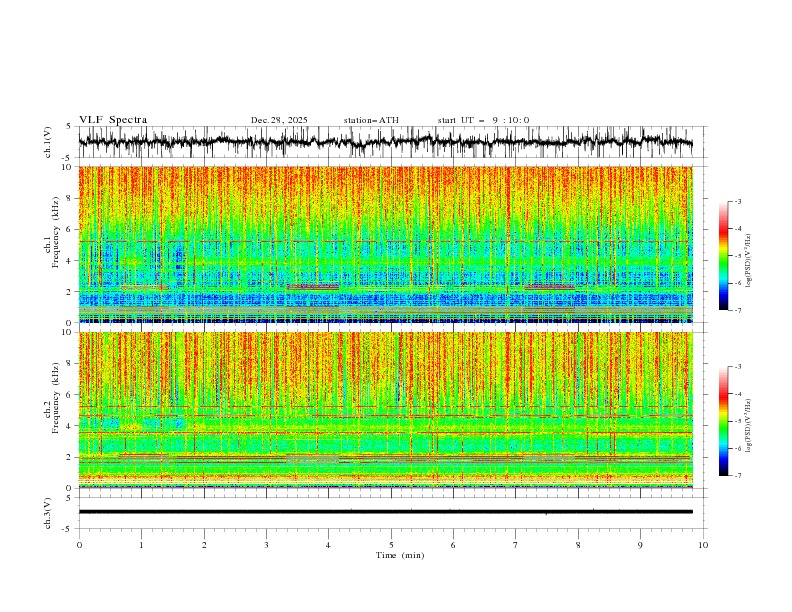Click the 9 minute tick label on time axis
Image resolution: width=792 pixels, height=612 pixels.
(640, 545)
